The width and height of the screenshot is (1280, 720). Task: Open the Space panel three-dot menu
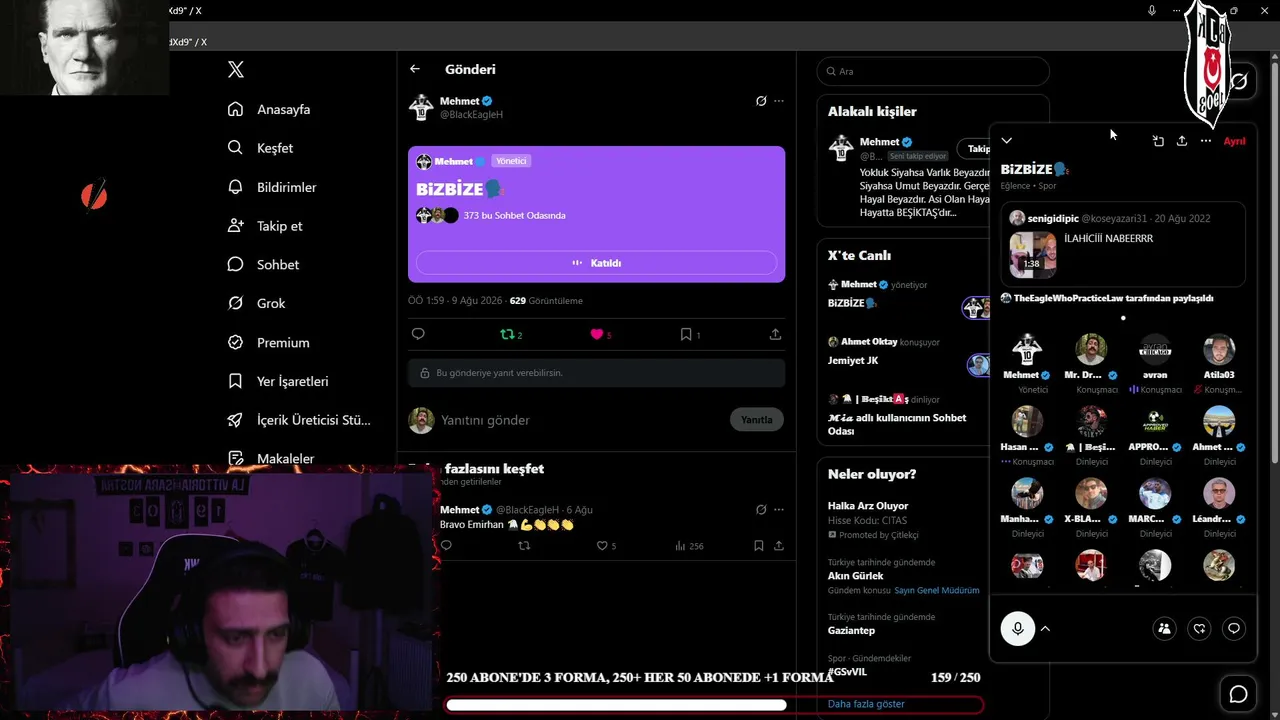pyautogui.click(x=1206, y=141)
